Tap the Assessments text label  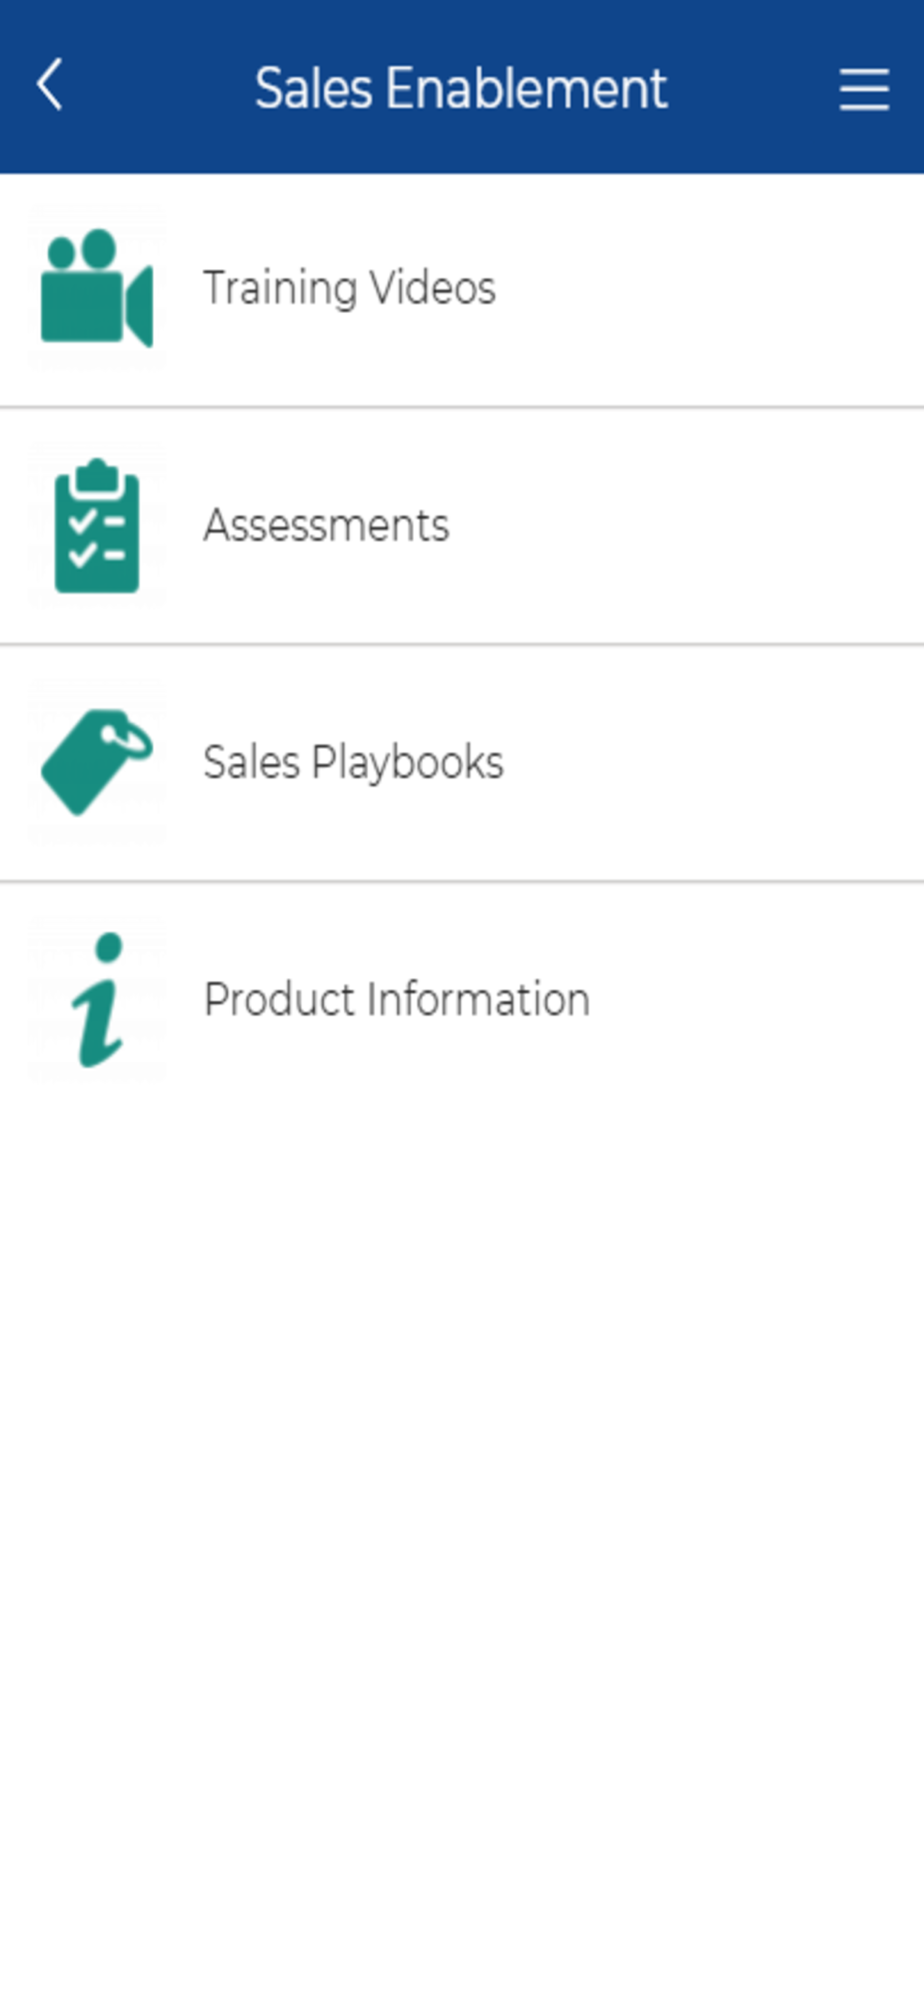tap(327, 525)
